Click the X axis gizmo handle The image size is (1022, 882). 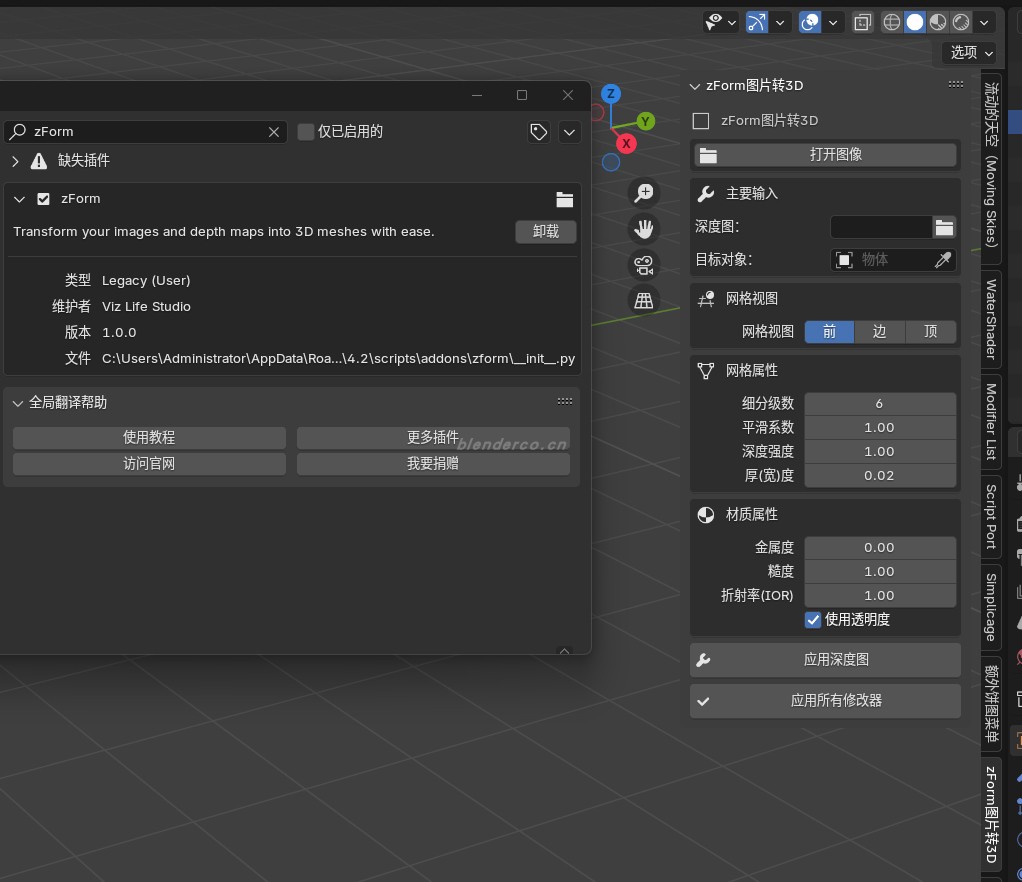point(626,143)
